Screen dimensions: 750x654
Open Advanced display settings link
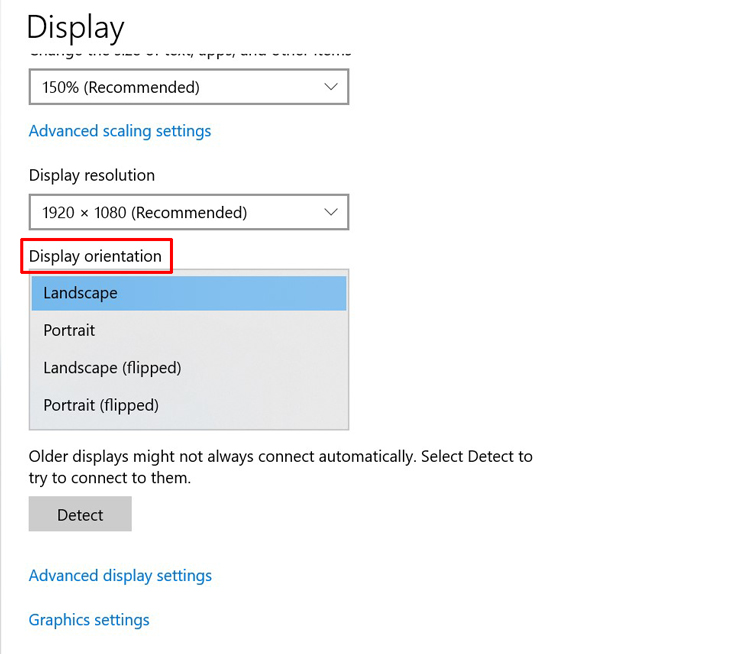pyautogui.click(x=120, y=576)
